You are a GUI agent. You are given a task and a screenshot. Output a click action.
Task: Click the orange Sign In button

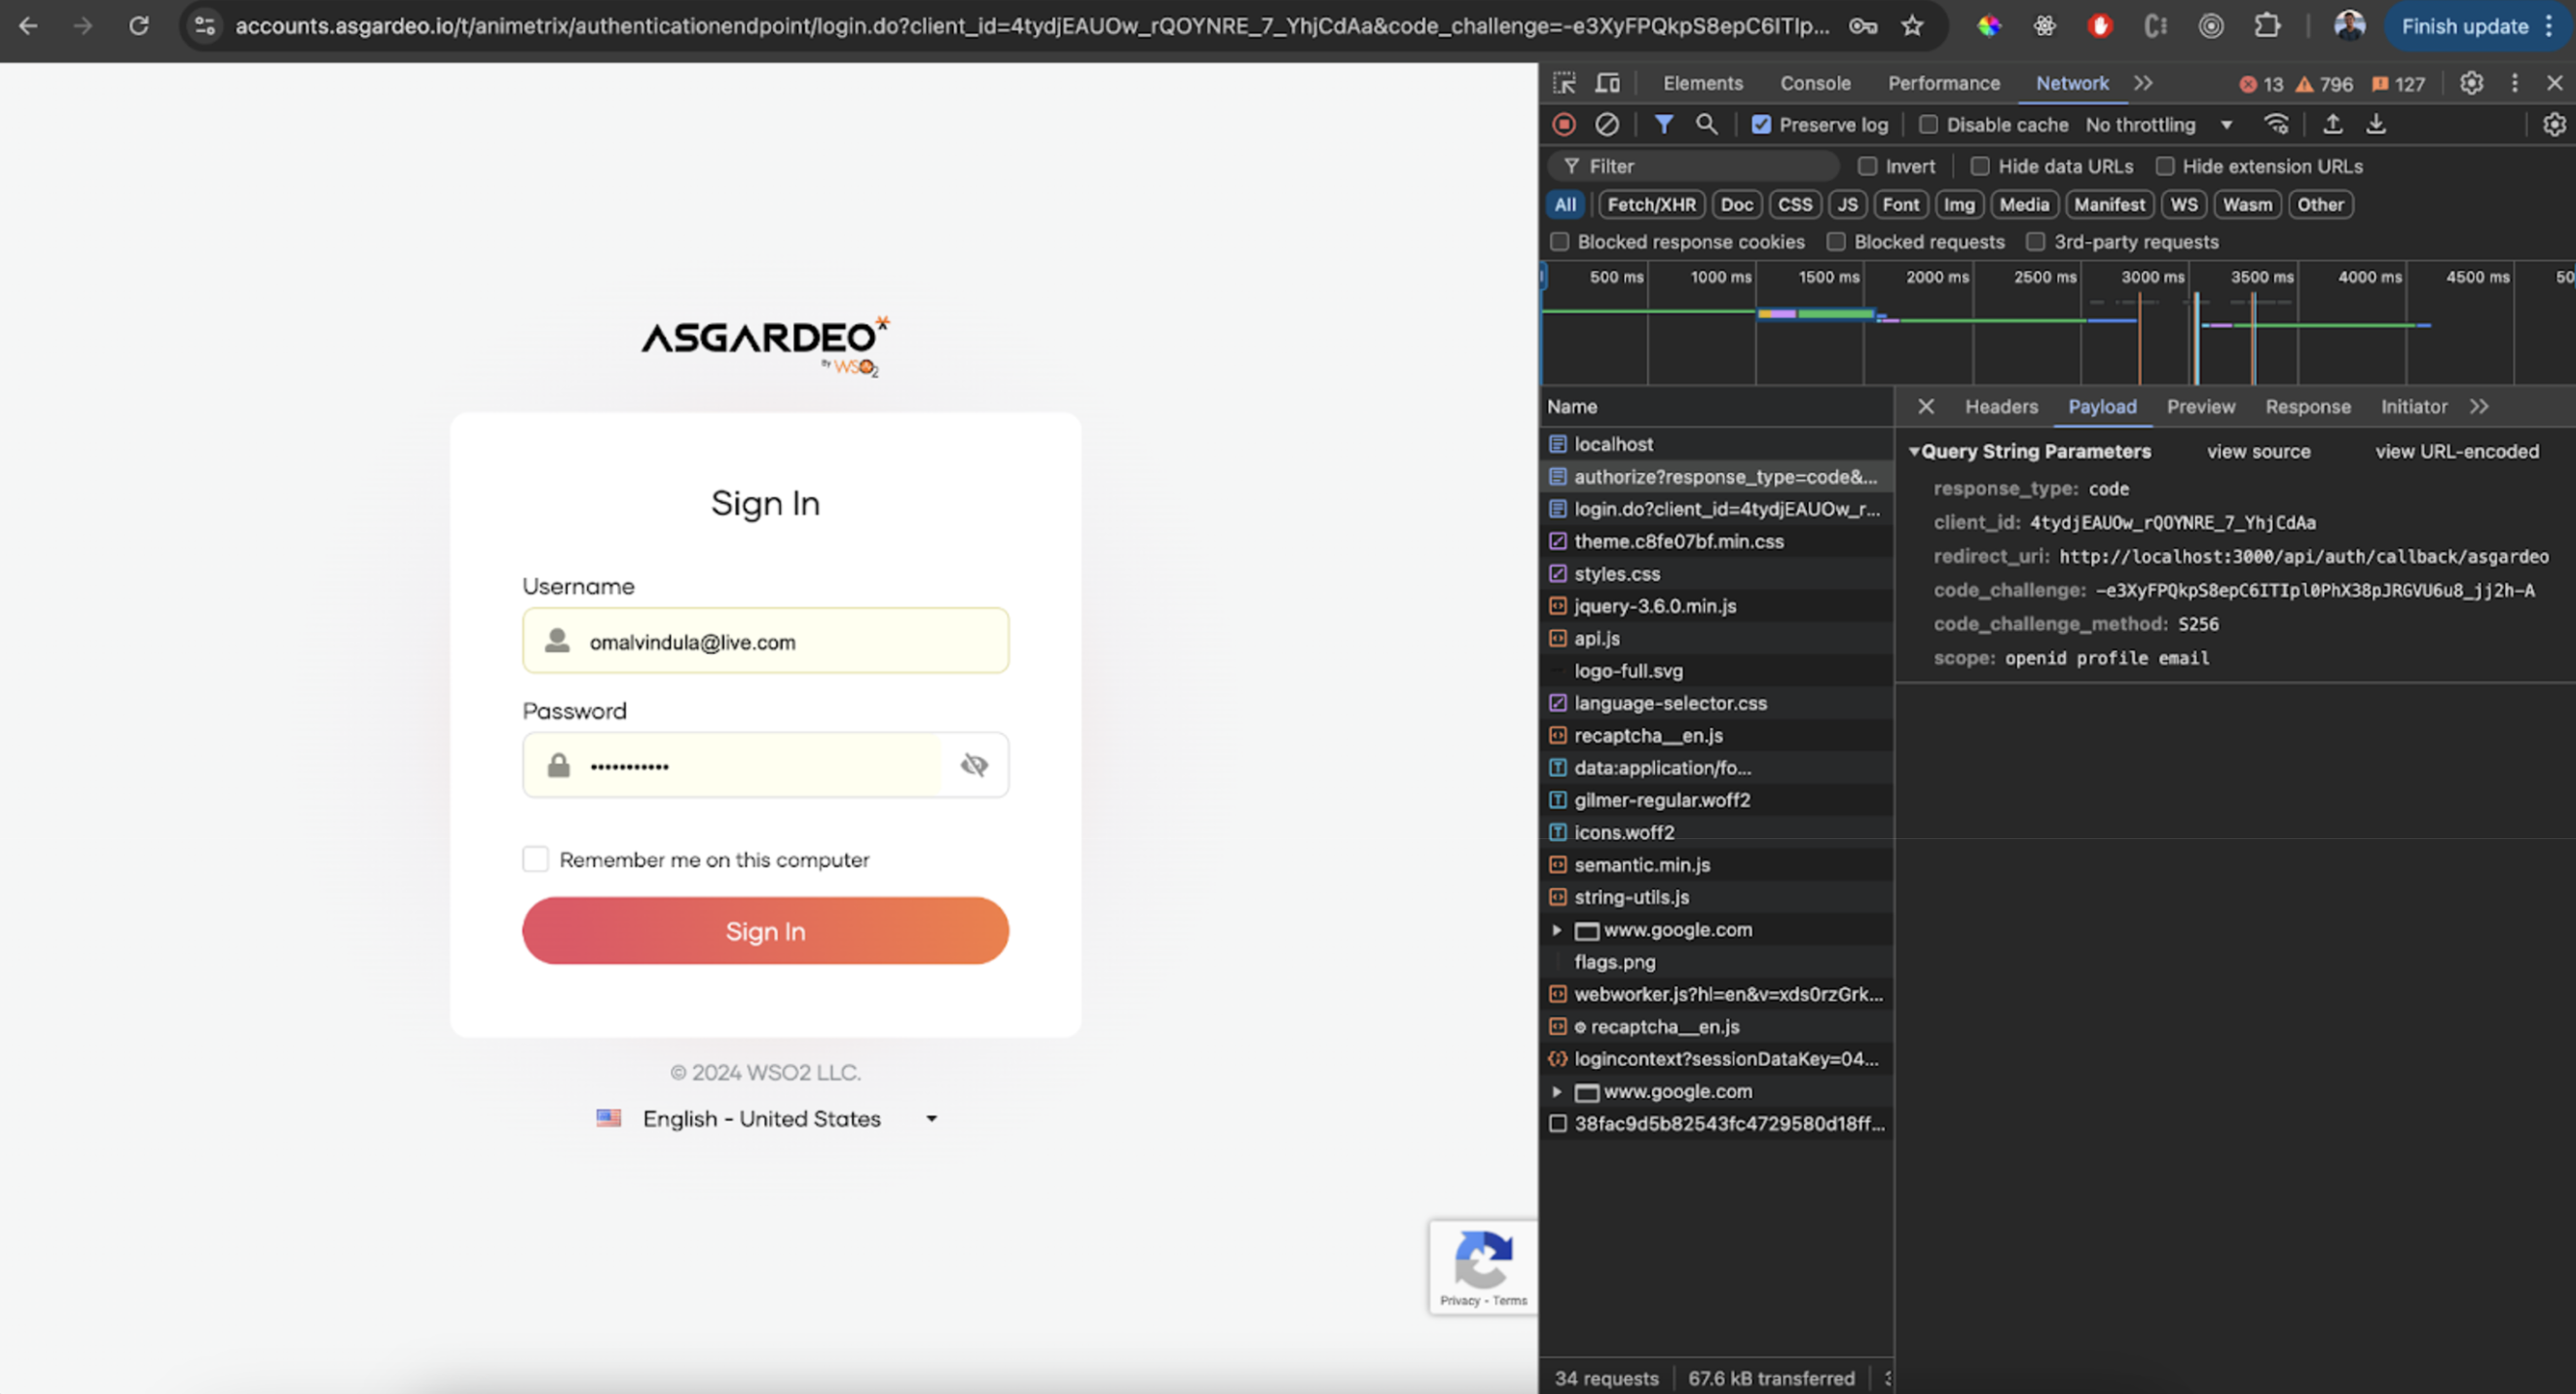(x=765, y=931)
